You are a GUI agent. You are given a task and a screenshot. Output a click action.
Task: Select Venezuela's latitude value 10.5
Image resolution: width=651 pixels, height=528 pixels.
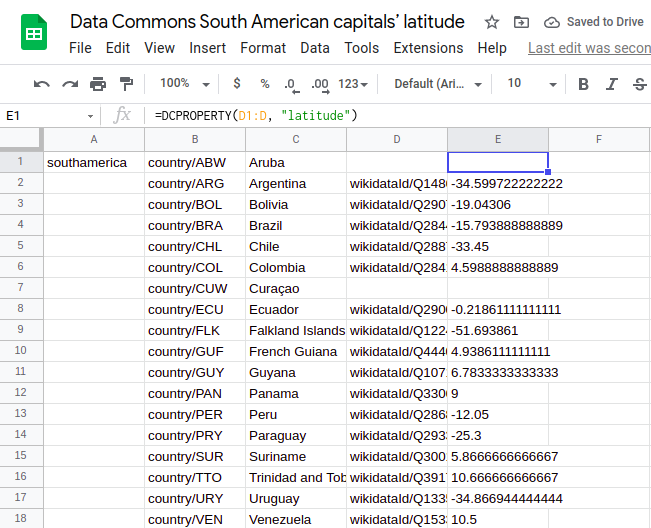tap(498, 519)
